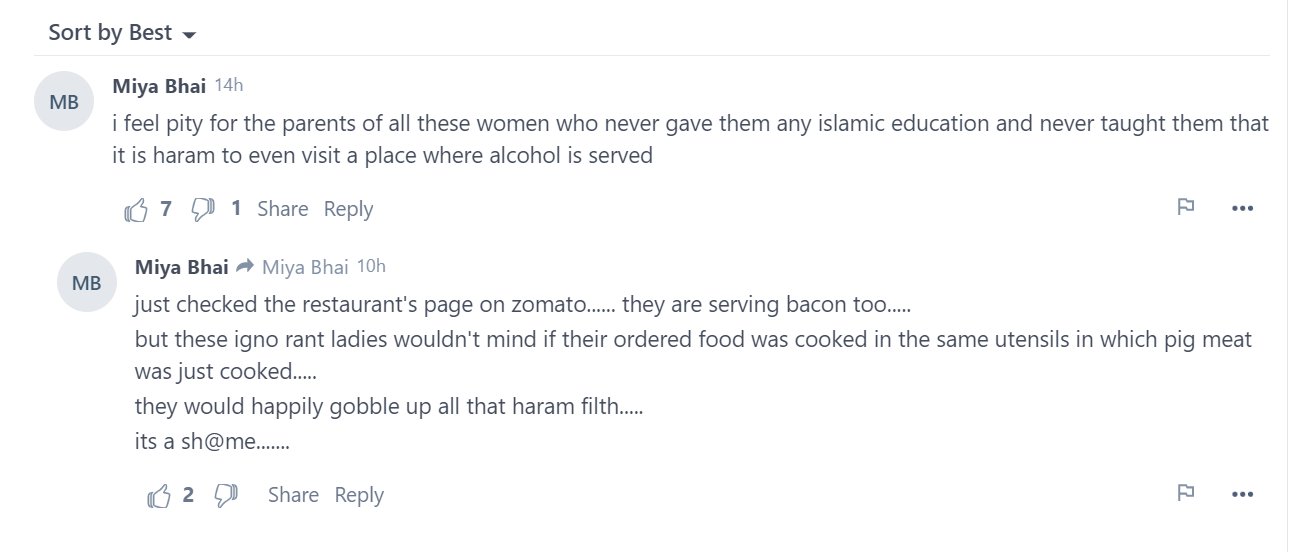Click the 14h timestamp

229,85
